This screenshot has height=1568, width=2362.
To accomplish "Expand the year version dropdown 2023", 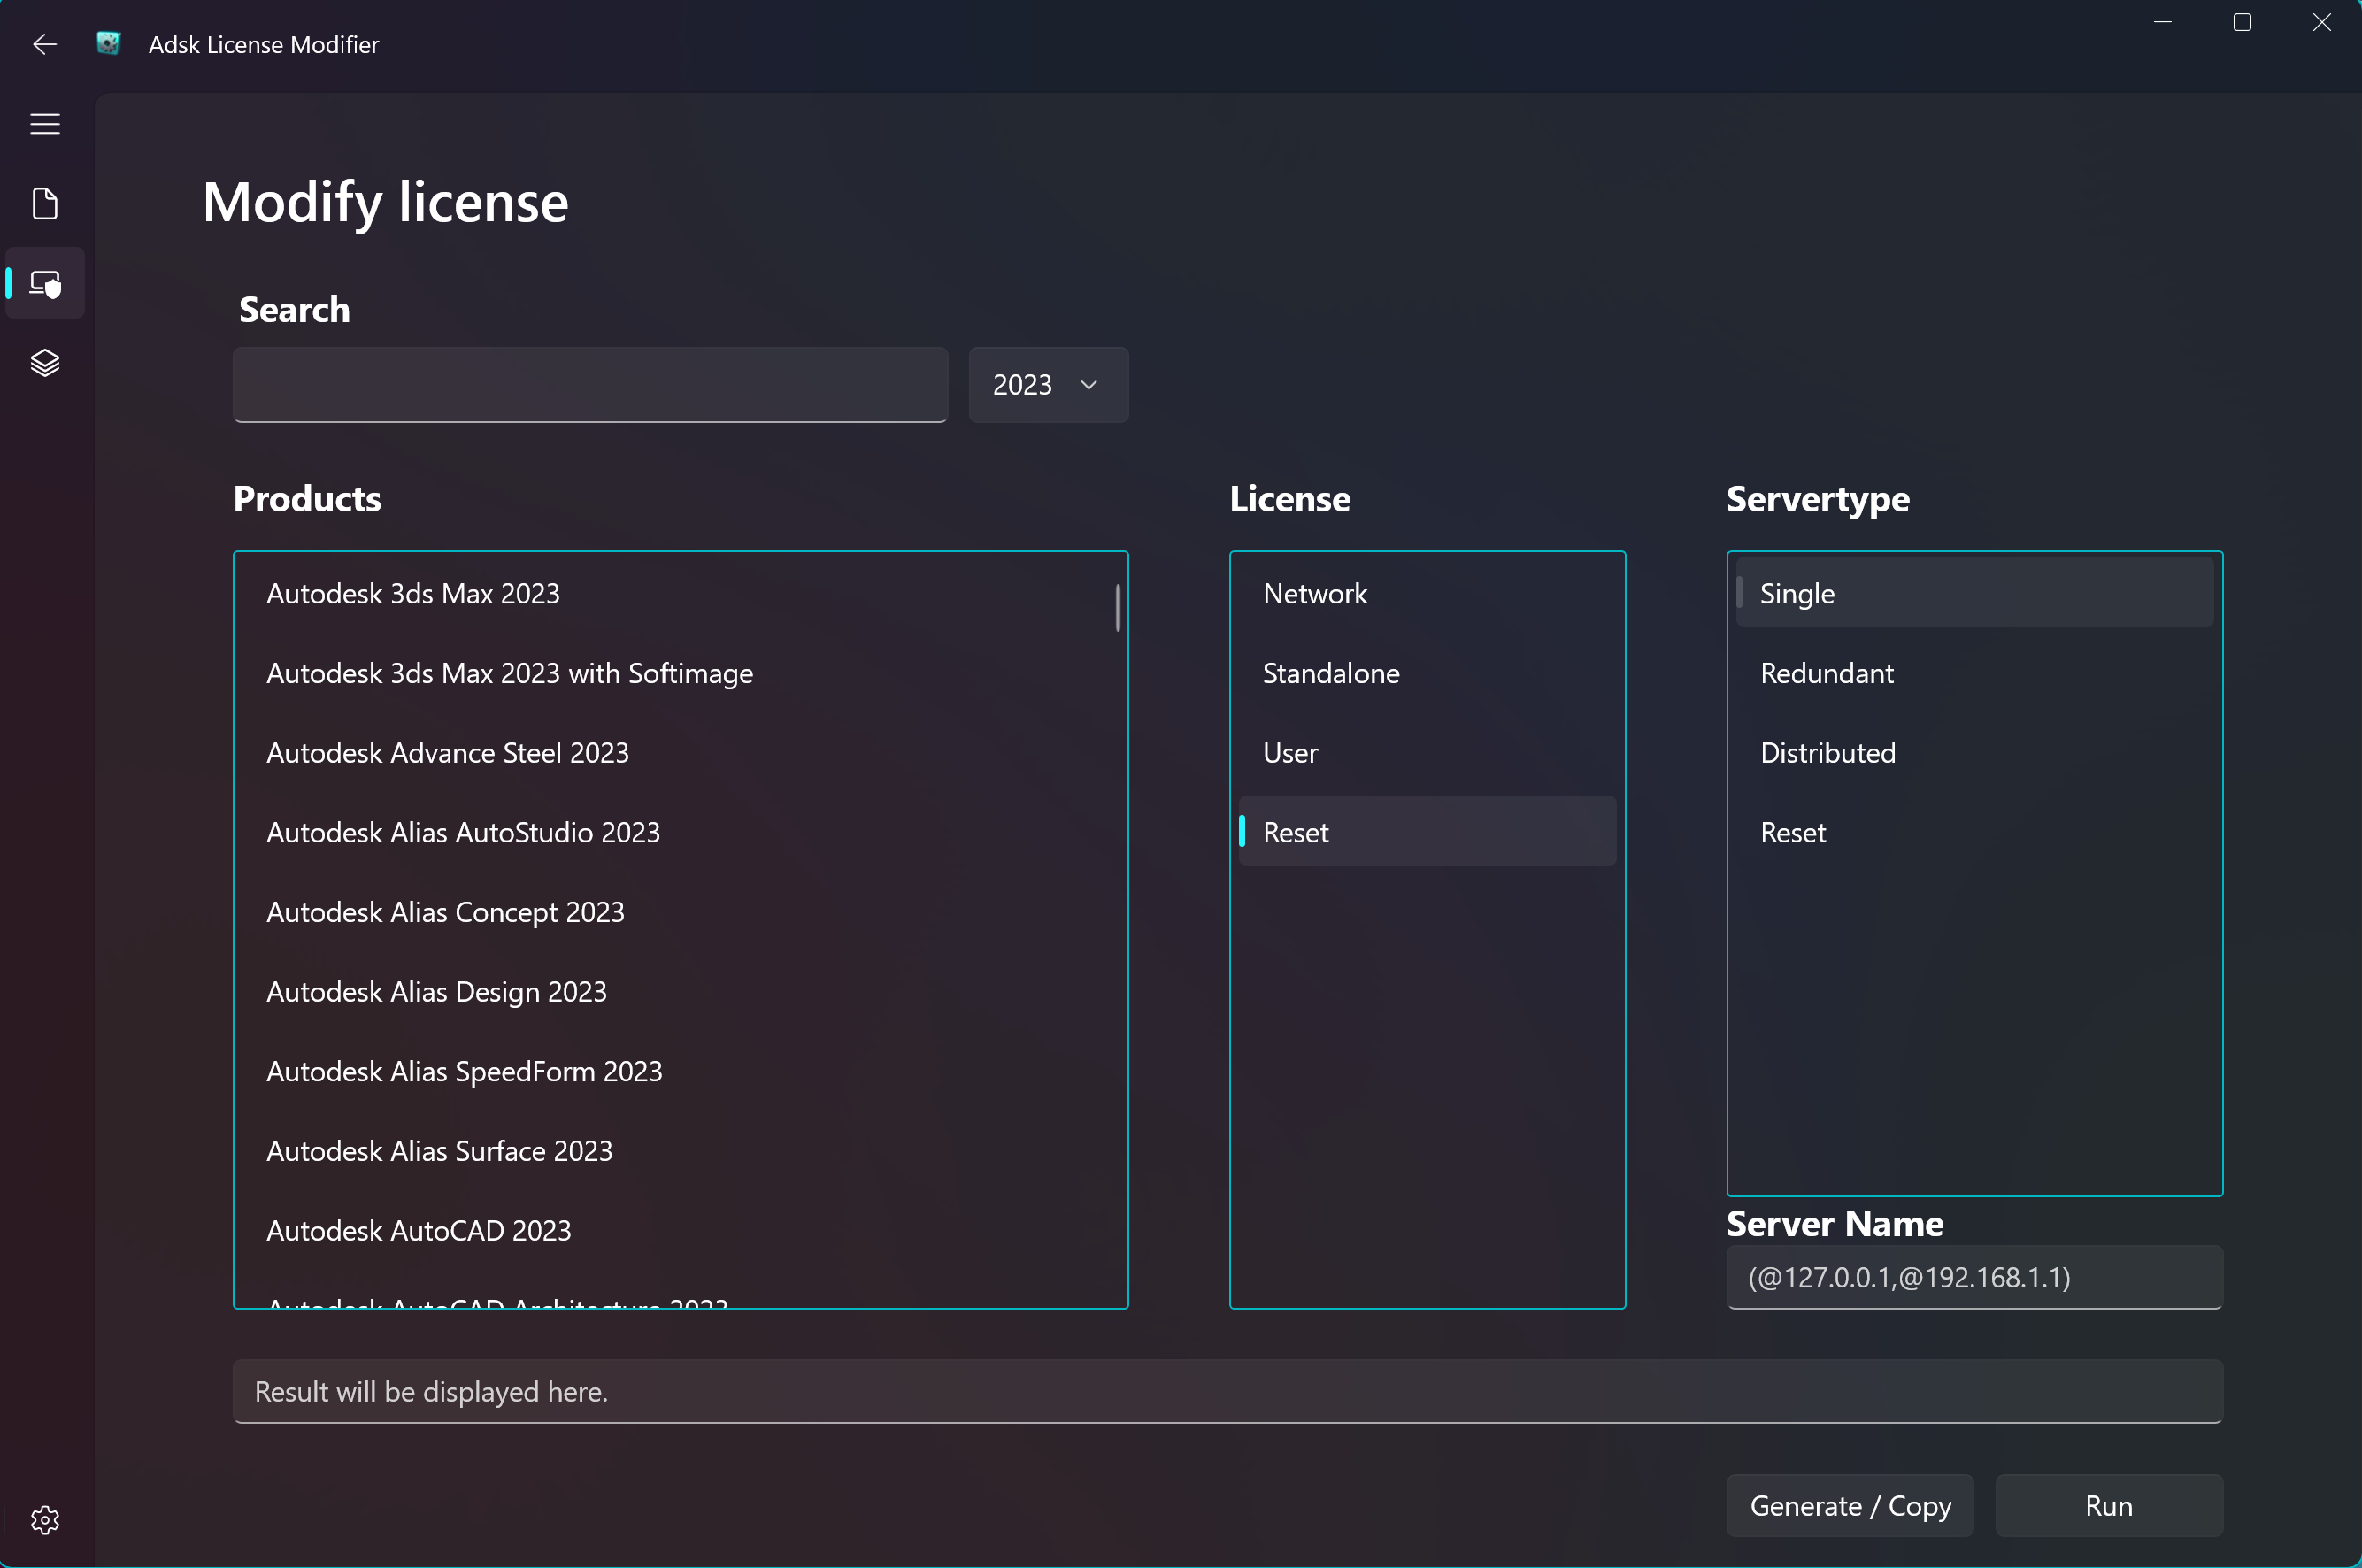I will [1046, 383].
